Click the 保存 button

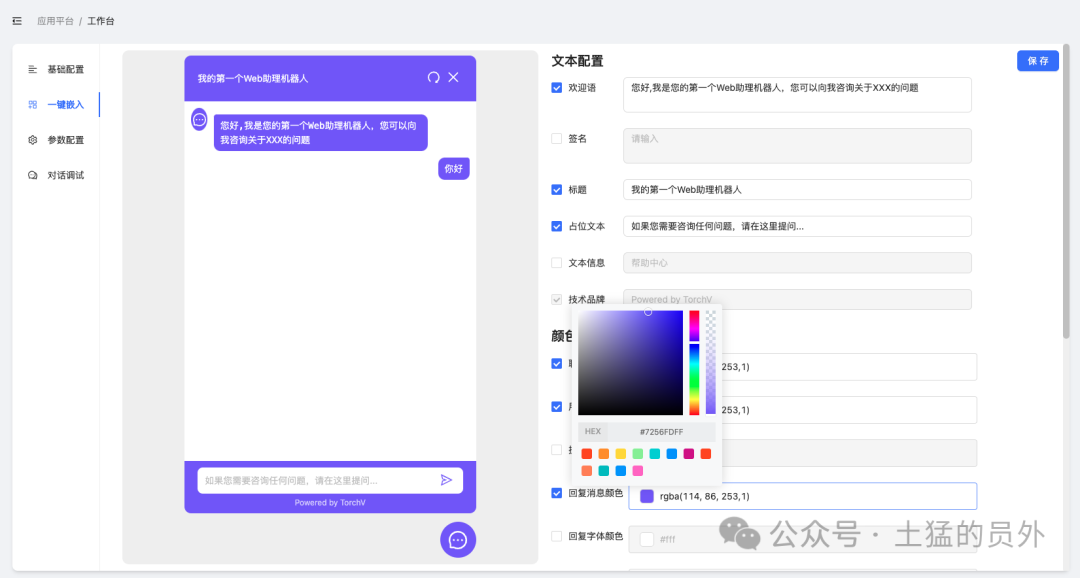(1038, 61)
